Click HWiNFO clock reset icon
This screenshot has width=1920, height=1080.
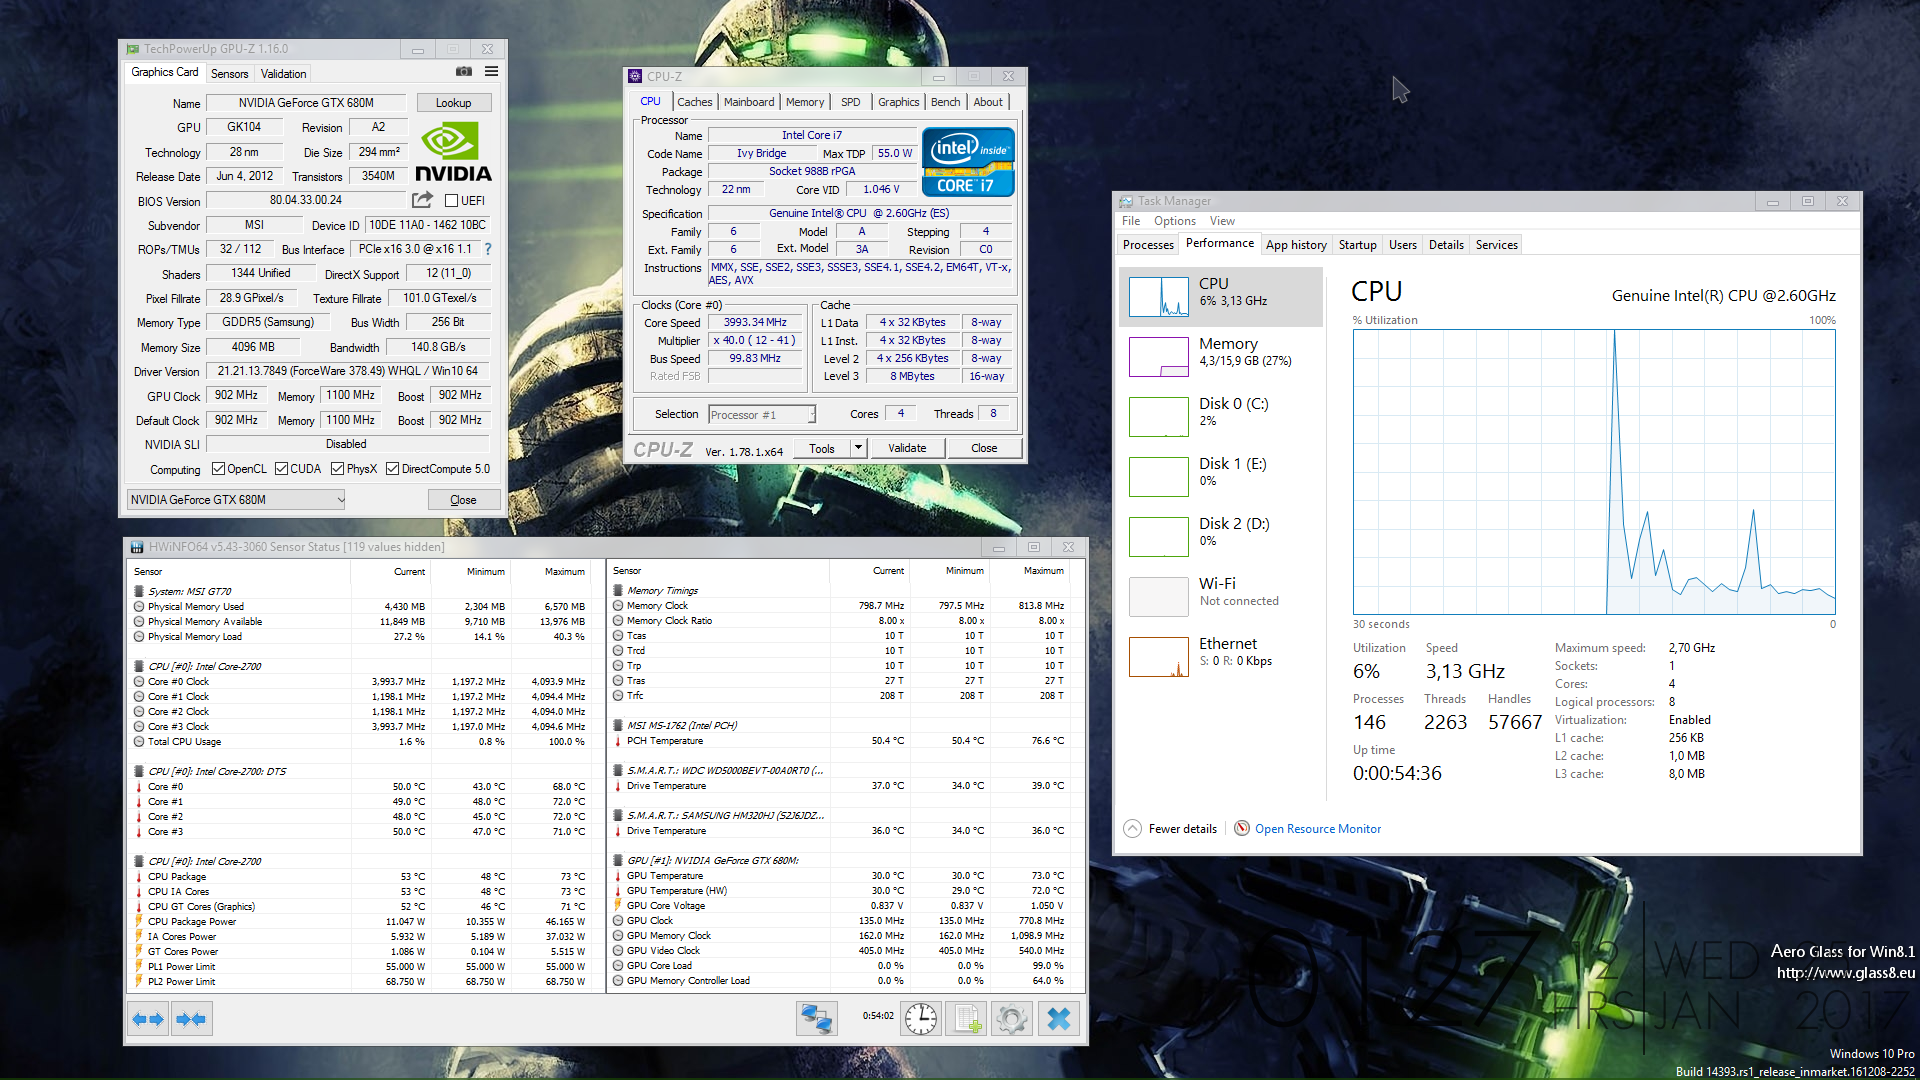[920, 1019]
